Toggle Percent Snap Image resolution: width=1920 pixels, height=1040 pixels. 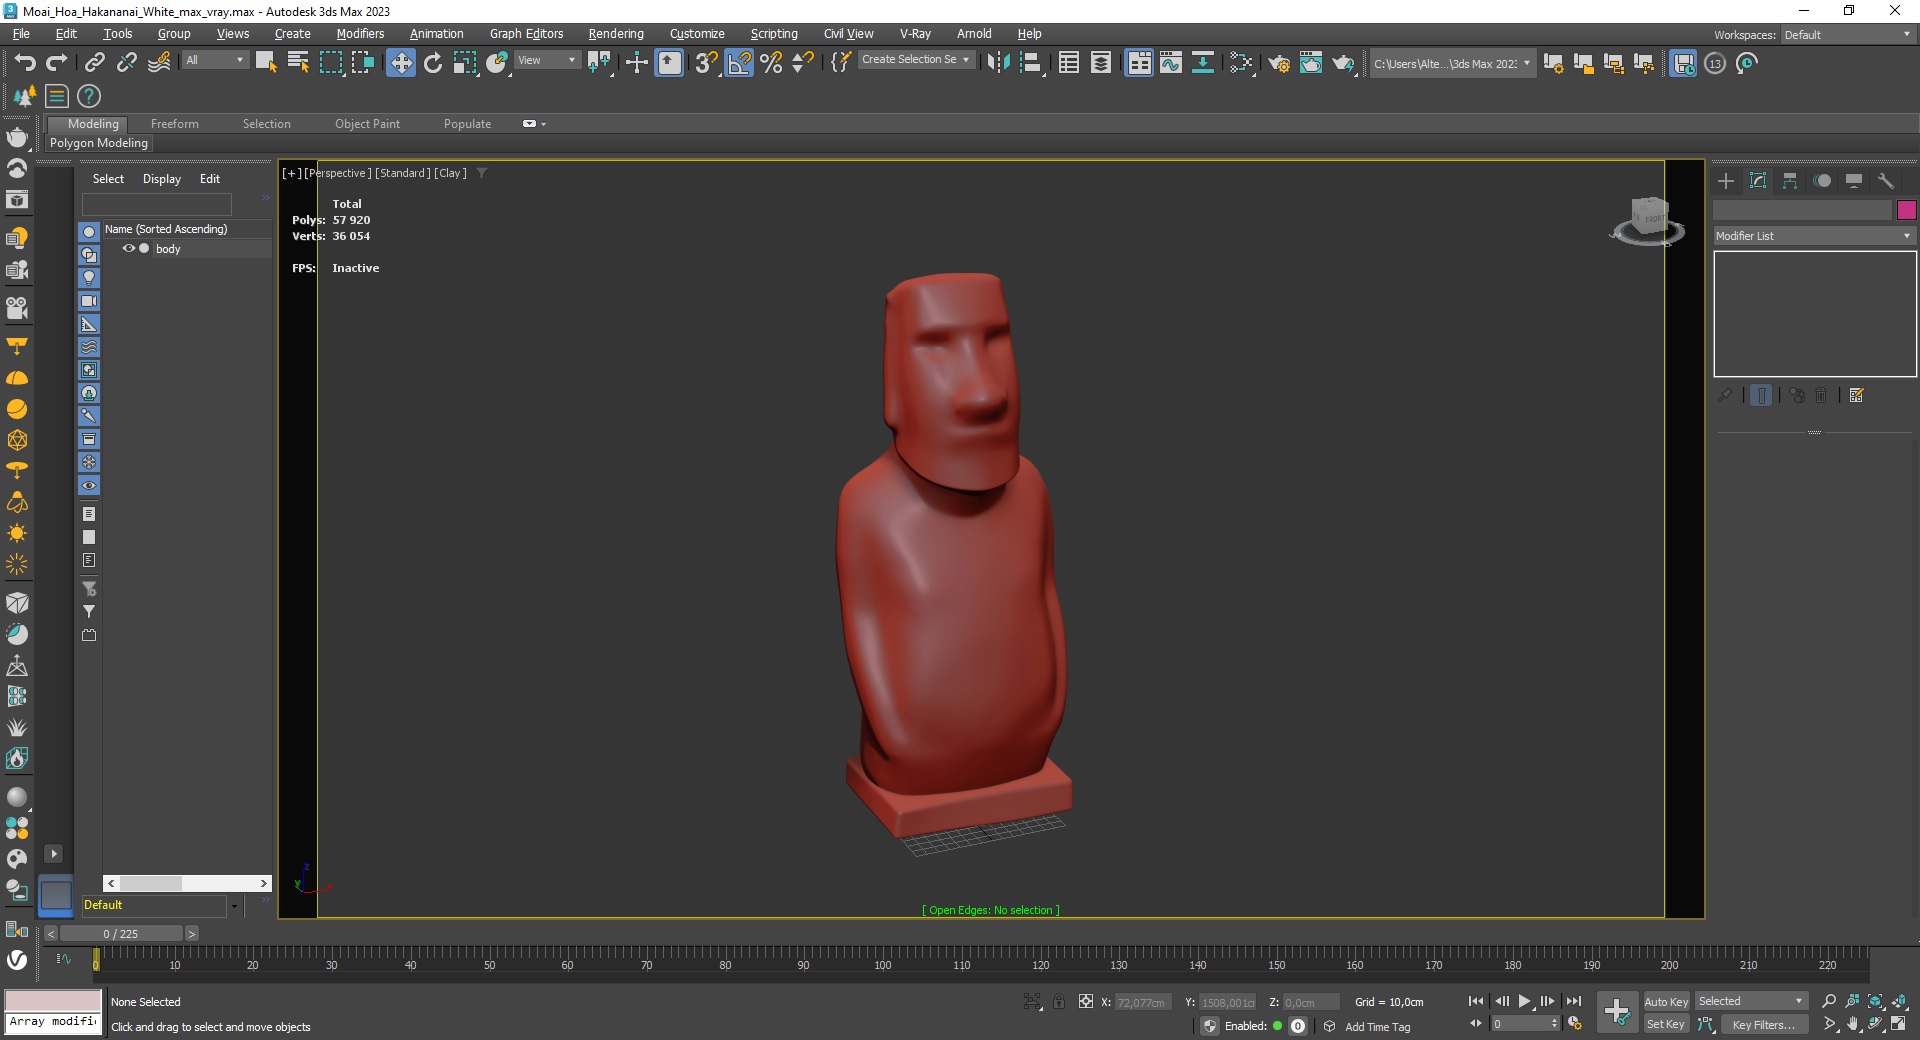pos(771,63)
